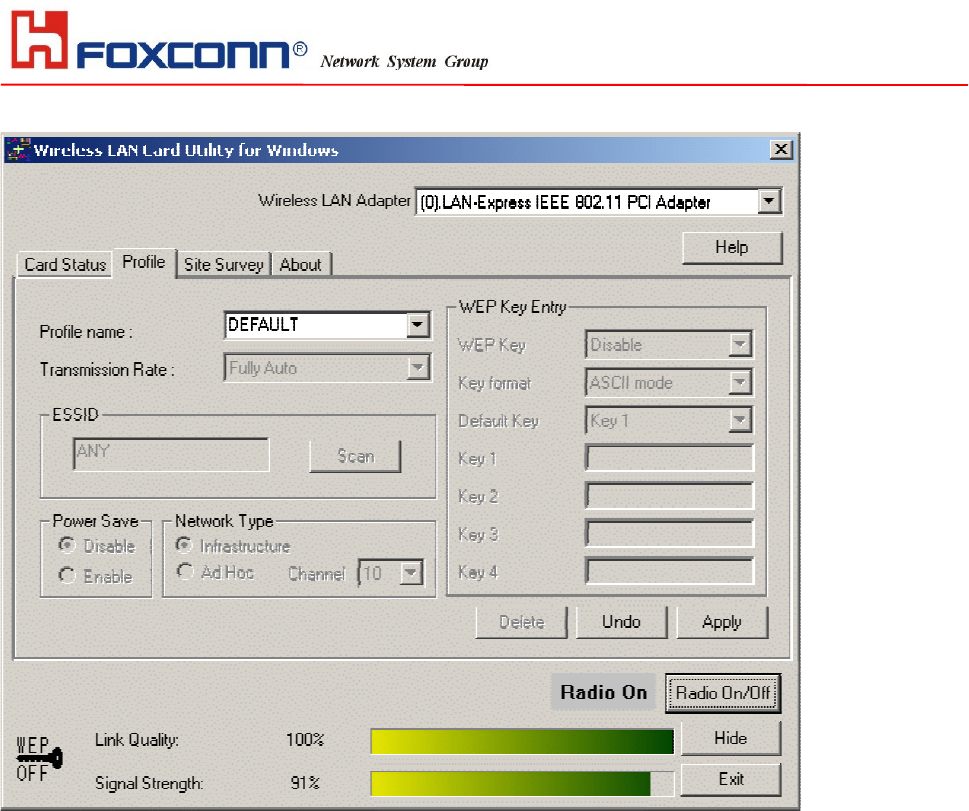Open the Site Survey tab

224,265
